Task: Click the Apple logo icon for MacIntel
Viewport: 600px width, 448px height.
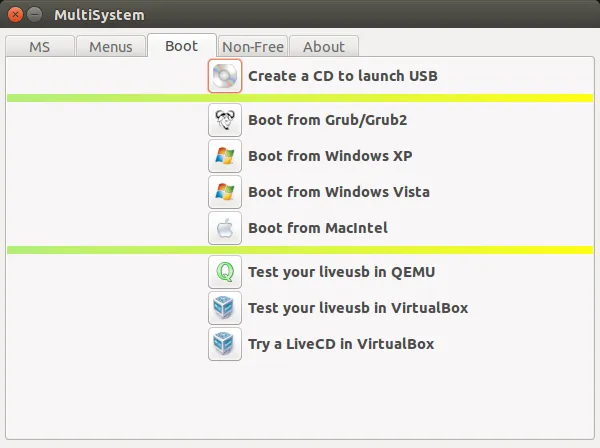Action: click(225, 228)
